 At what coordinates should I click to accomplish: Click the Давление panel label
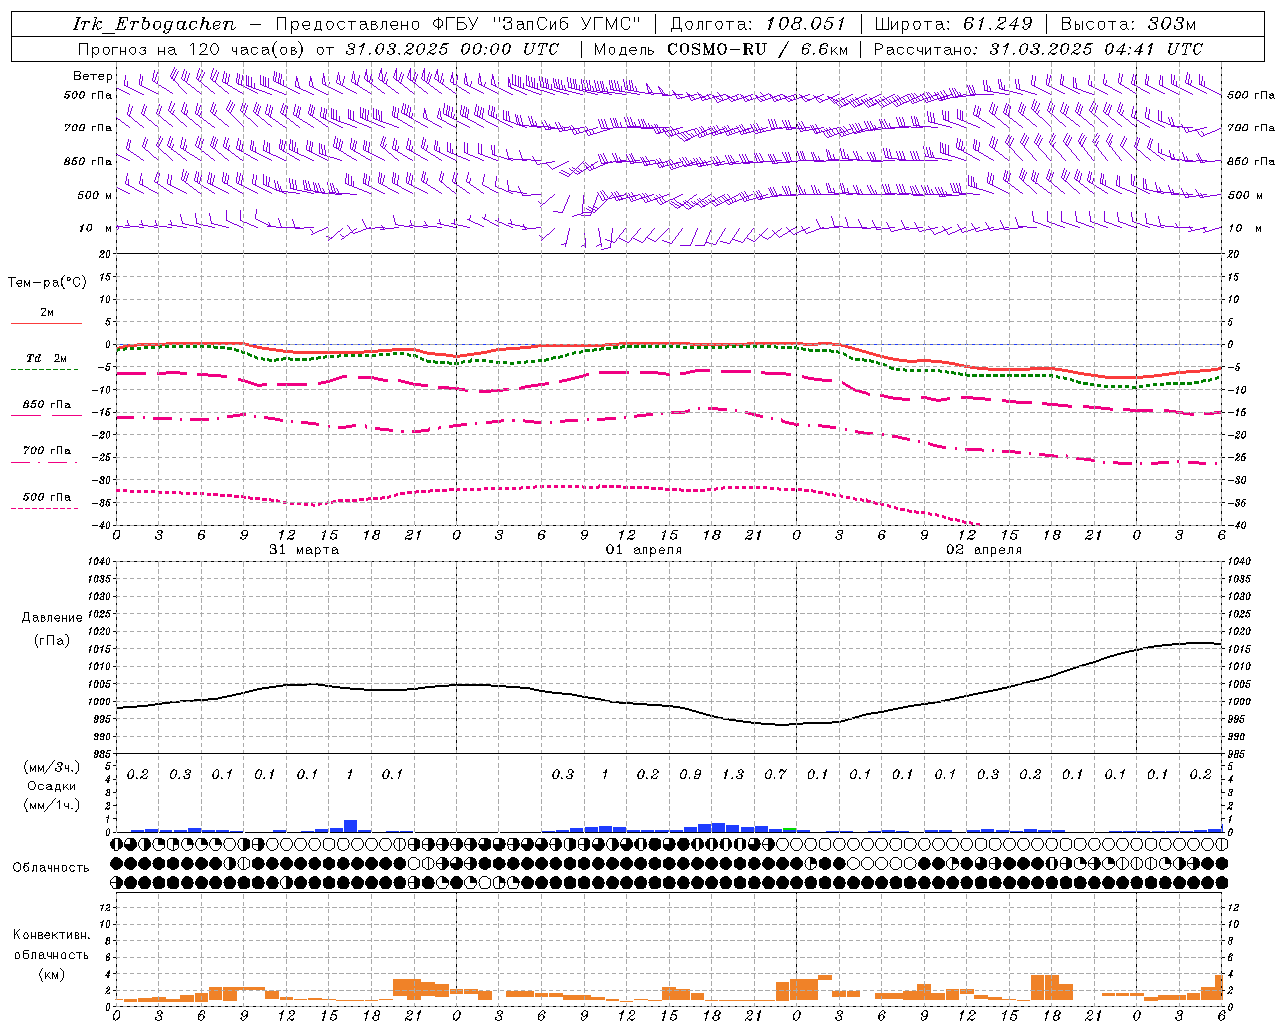point(51,618)
